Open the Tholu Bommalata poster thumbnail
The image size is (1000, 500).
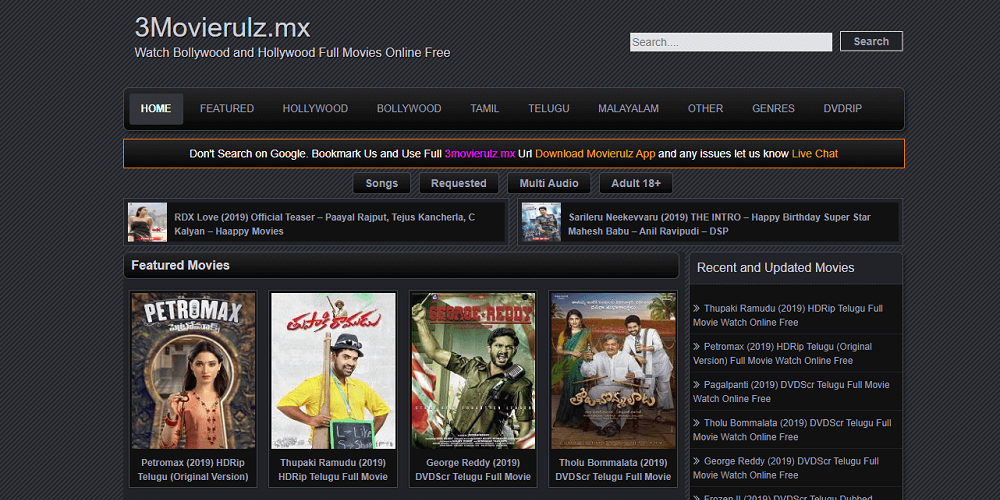[x=613, y=370]
